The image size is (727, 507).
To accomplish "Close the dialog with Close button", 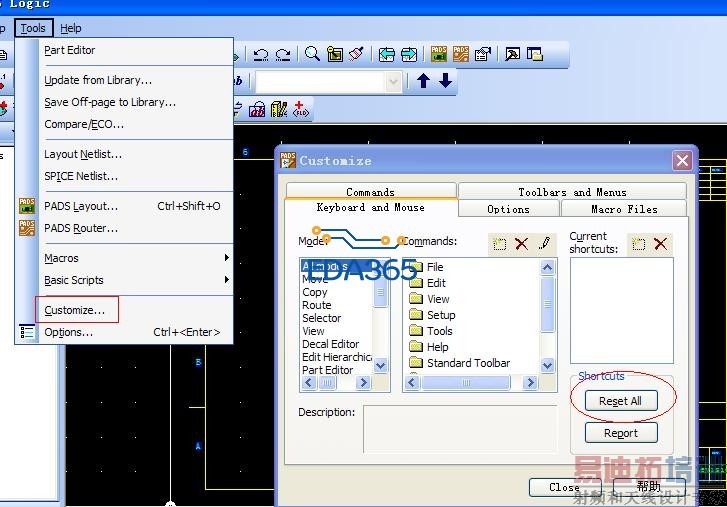I will pos(565,487).
